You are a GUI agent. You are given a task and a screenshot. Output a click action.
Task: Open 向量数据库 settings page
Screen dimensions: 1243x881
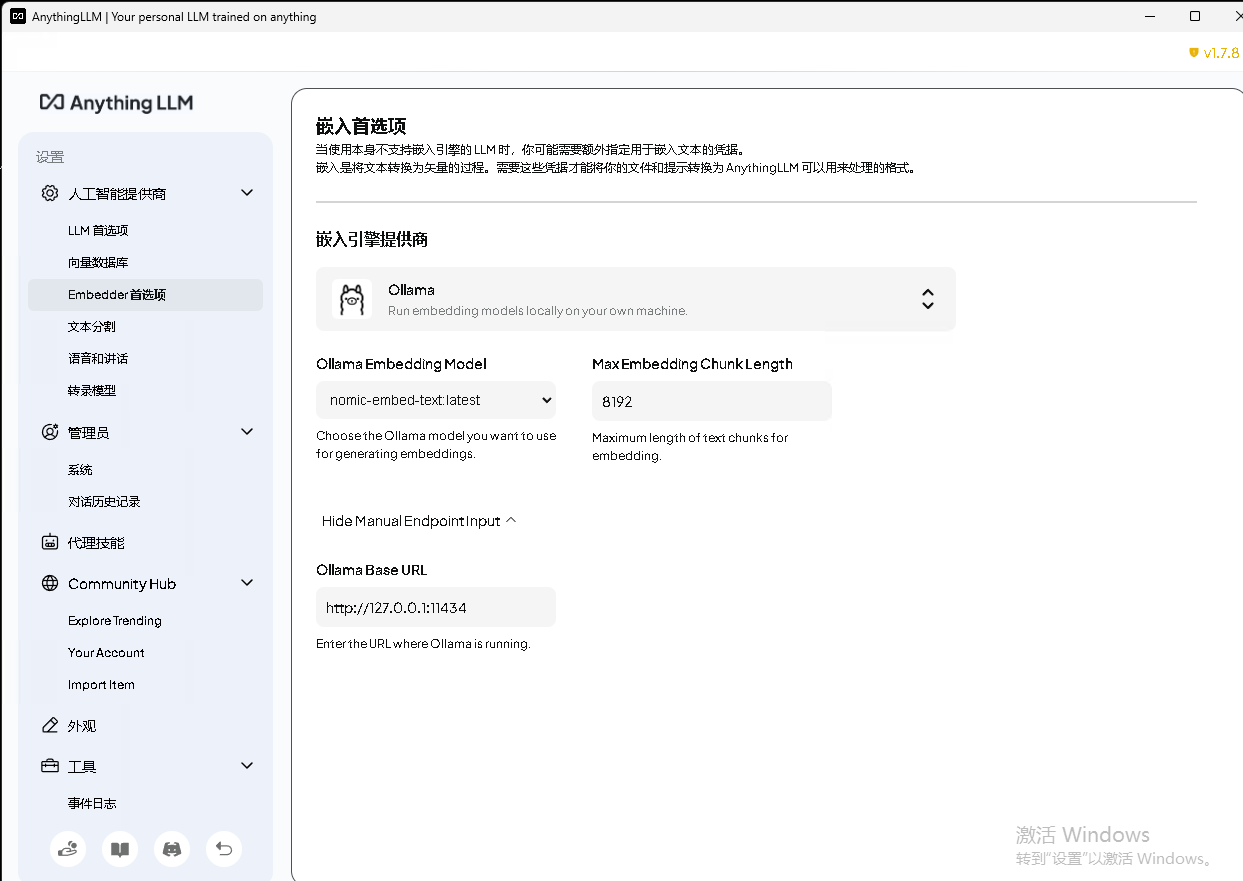click(x=98, y=262)
